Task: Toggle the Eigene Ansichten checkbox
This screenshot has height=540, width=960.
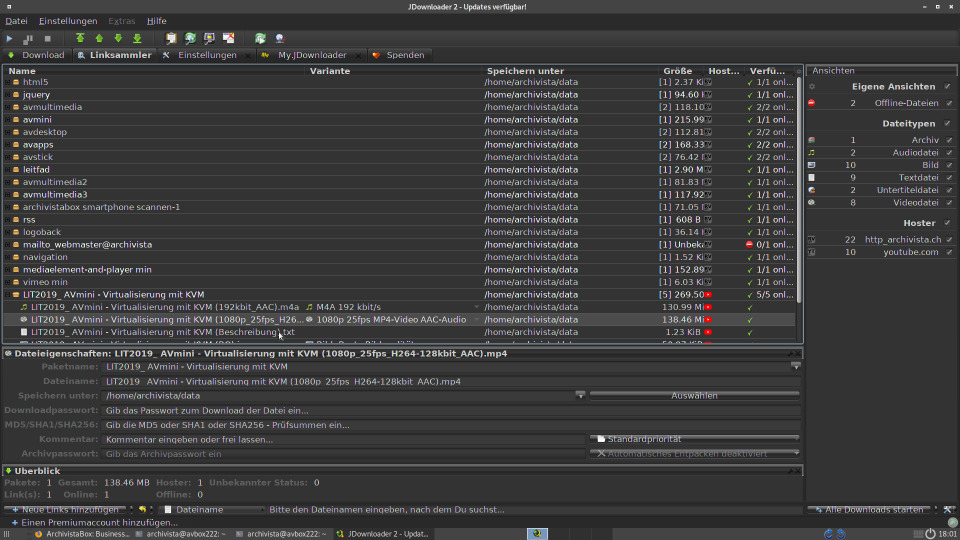Action: coord(948,87)
